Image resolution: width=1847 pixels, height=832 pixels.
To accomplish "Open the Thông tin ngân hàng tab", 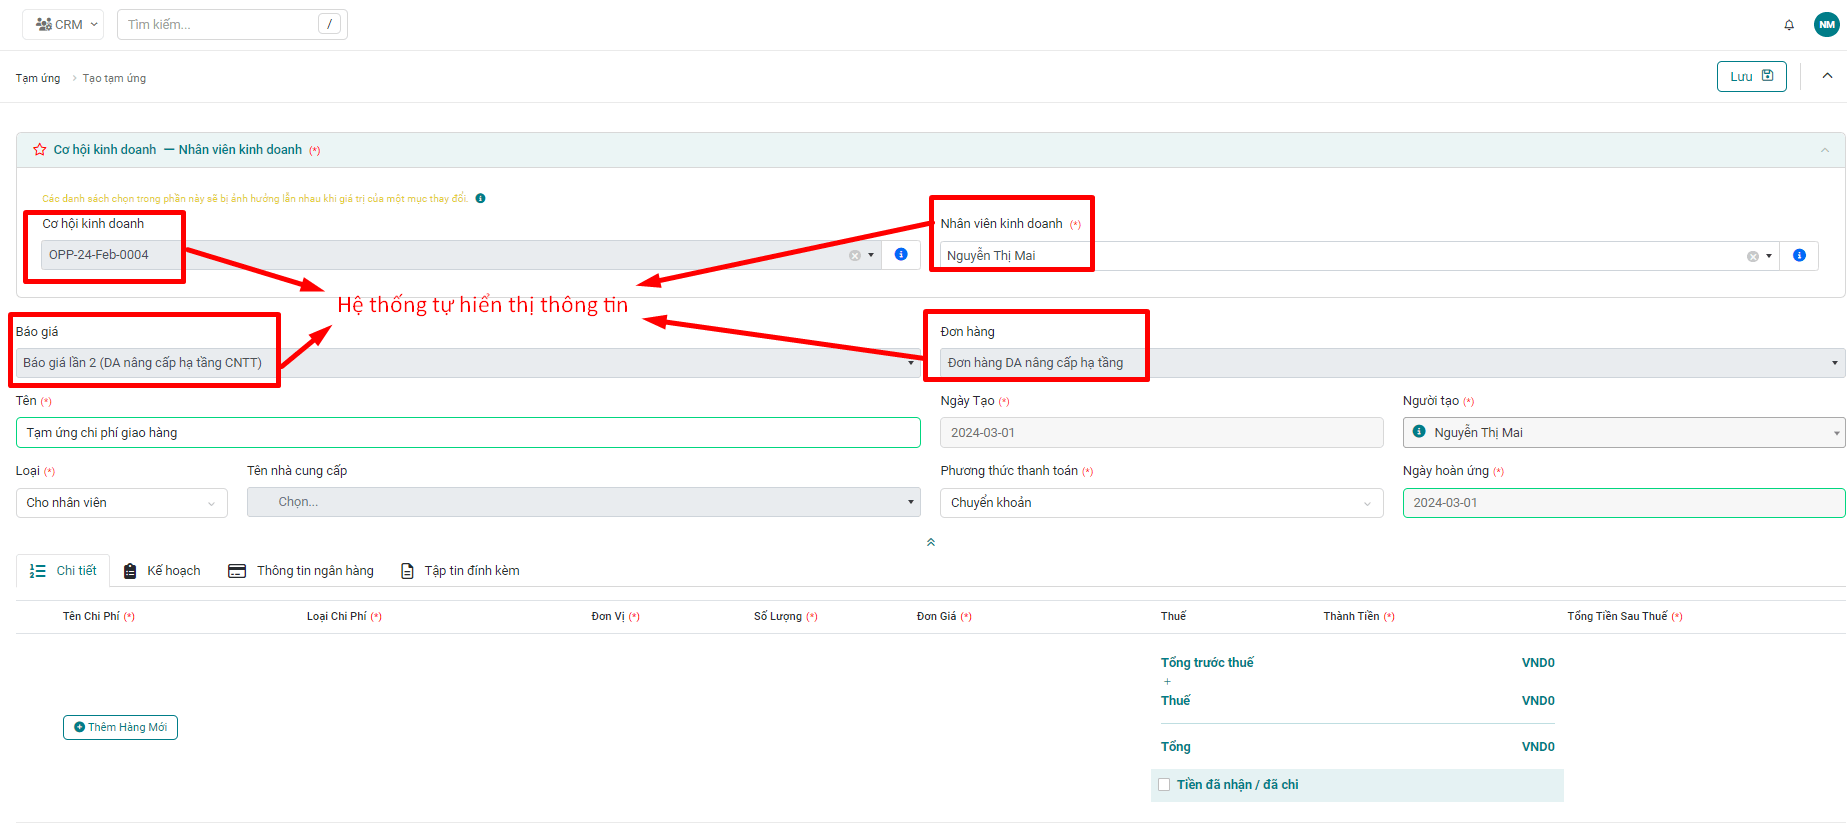I will click(301, 571).
